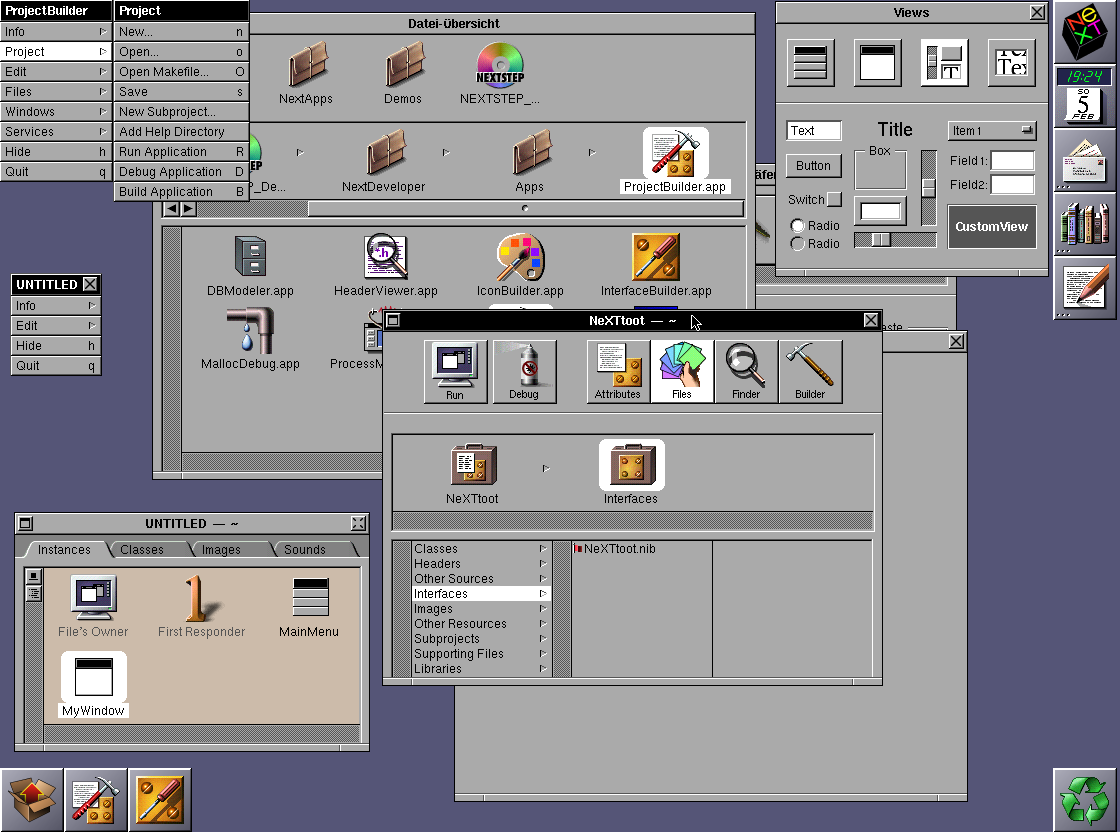Select the MainMenu instance icon
The width and height of the screenshot is (1120, 832).
311,598
